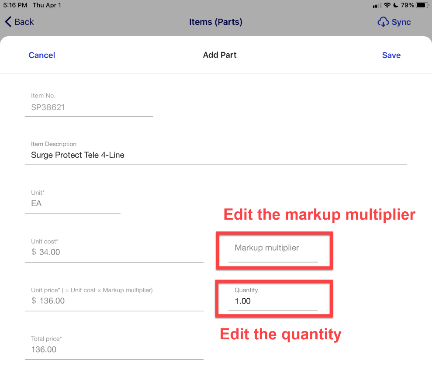Tap the Back label
Image resolution: width=432 pixels, height=380 pixels.
click(x=24, y=22)
